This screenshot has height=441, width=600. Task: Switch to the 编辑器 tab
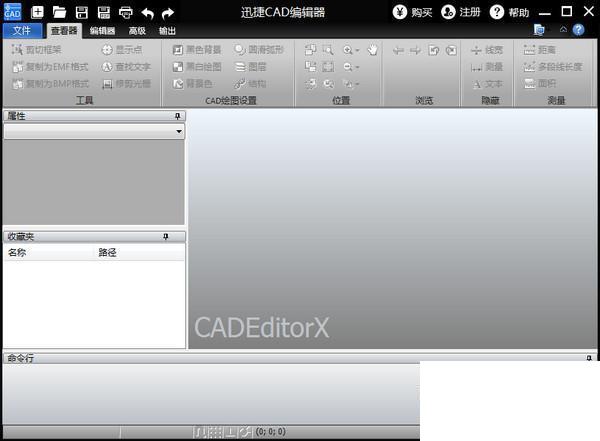(x=102, y=31)
